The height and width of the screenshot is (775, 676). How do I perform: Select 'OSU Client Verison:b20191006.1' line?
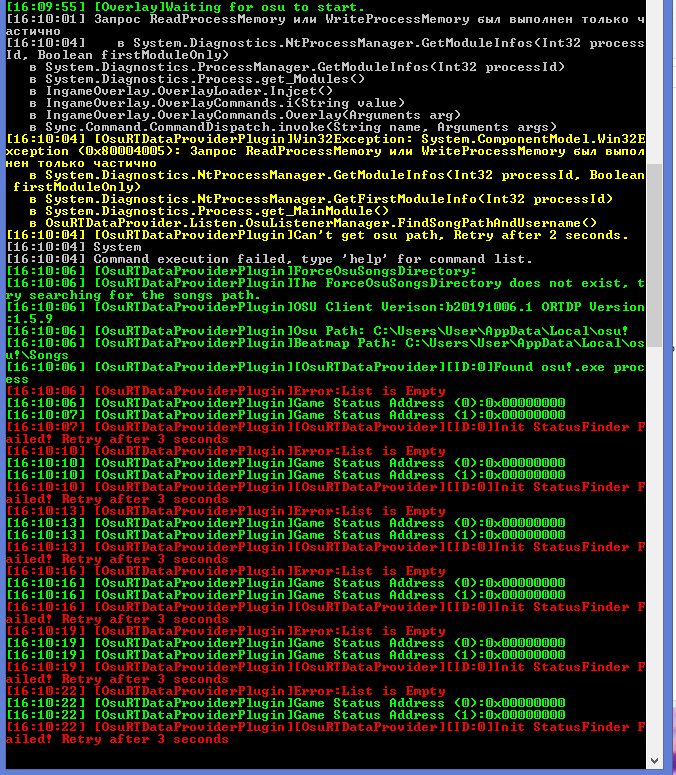(x=325, y=313)
